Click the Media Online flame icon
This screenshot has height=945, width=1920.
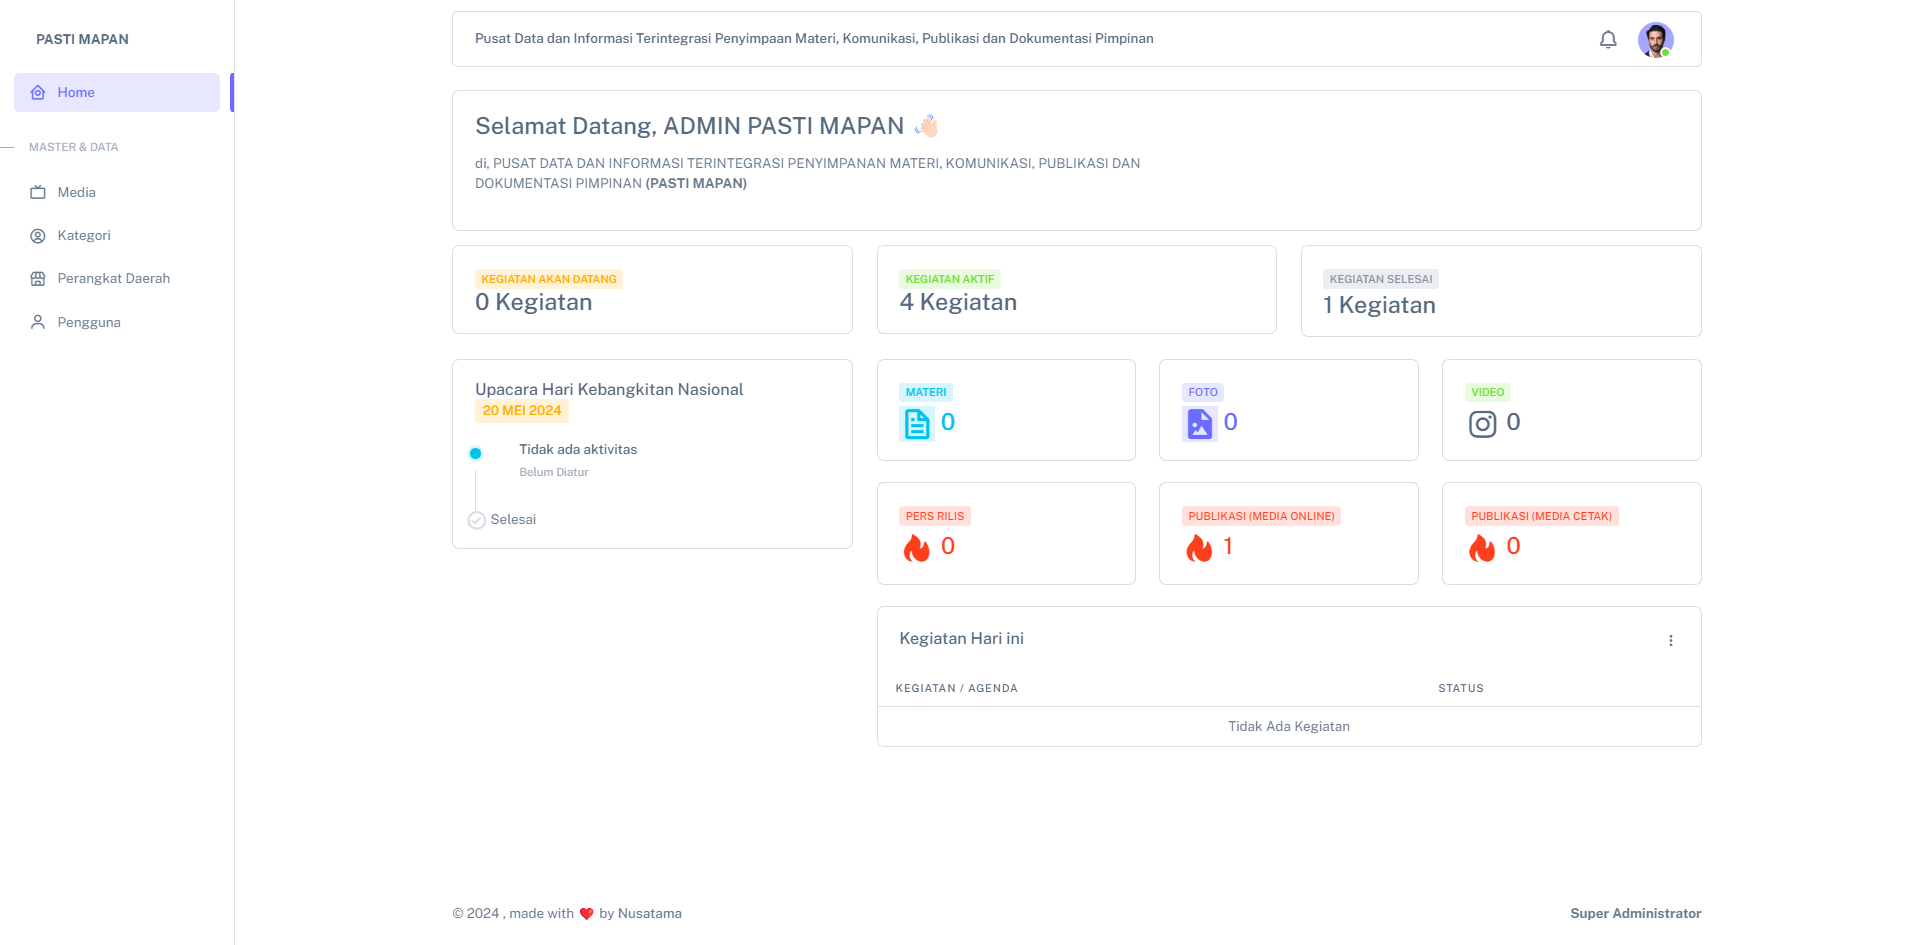tap(1199, 547)
